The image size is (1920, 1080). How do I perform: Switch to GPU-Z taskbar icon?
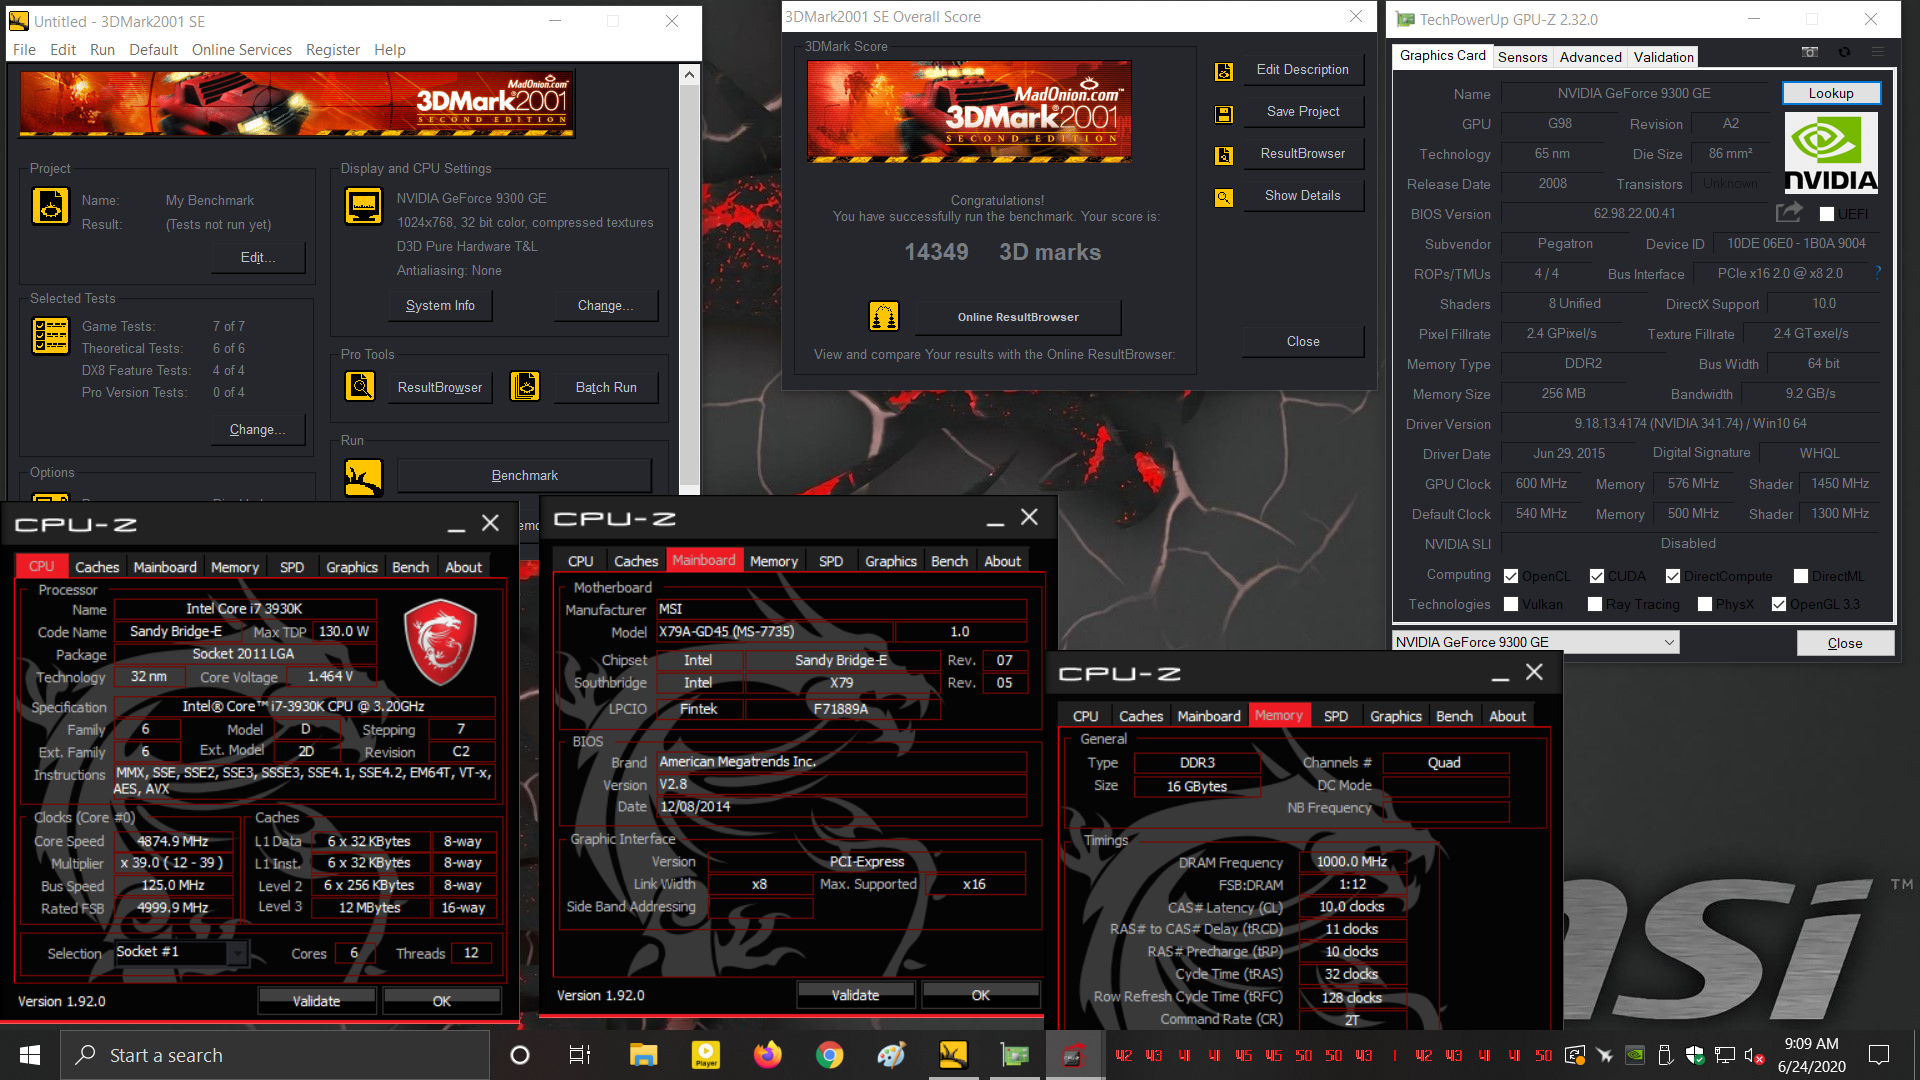1015,1055
